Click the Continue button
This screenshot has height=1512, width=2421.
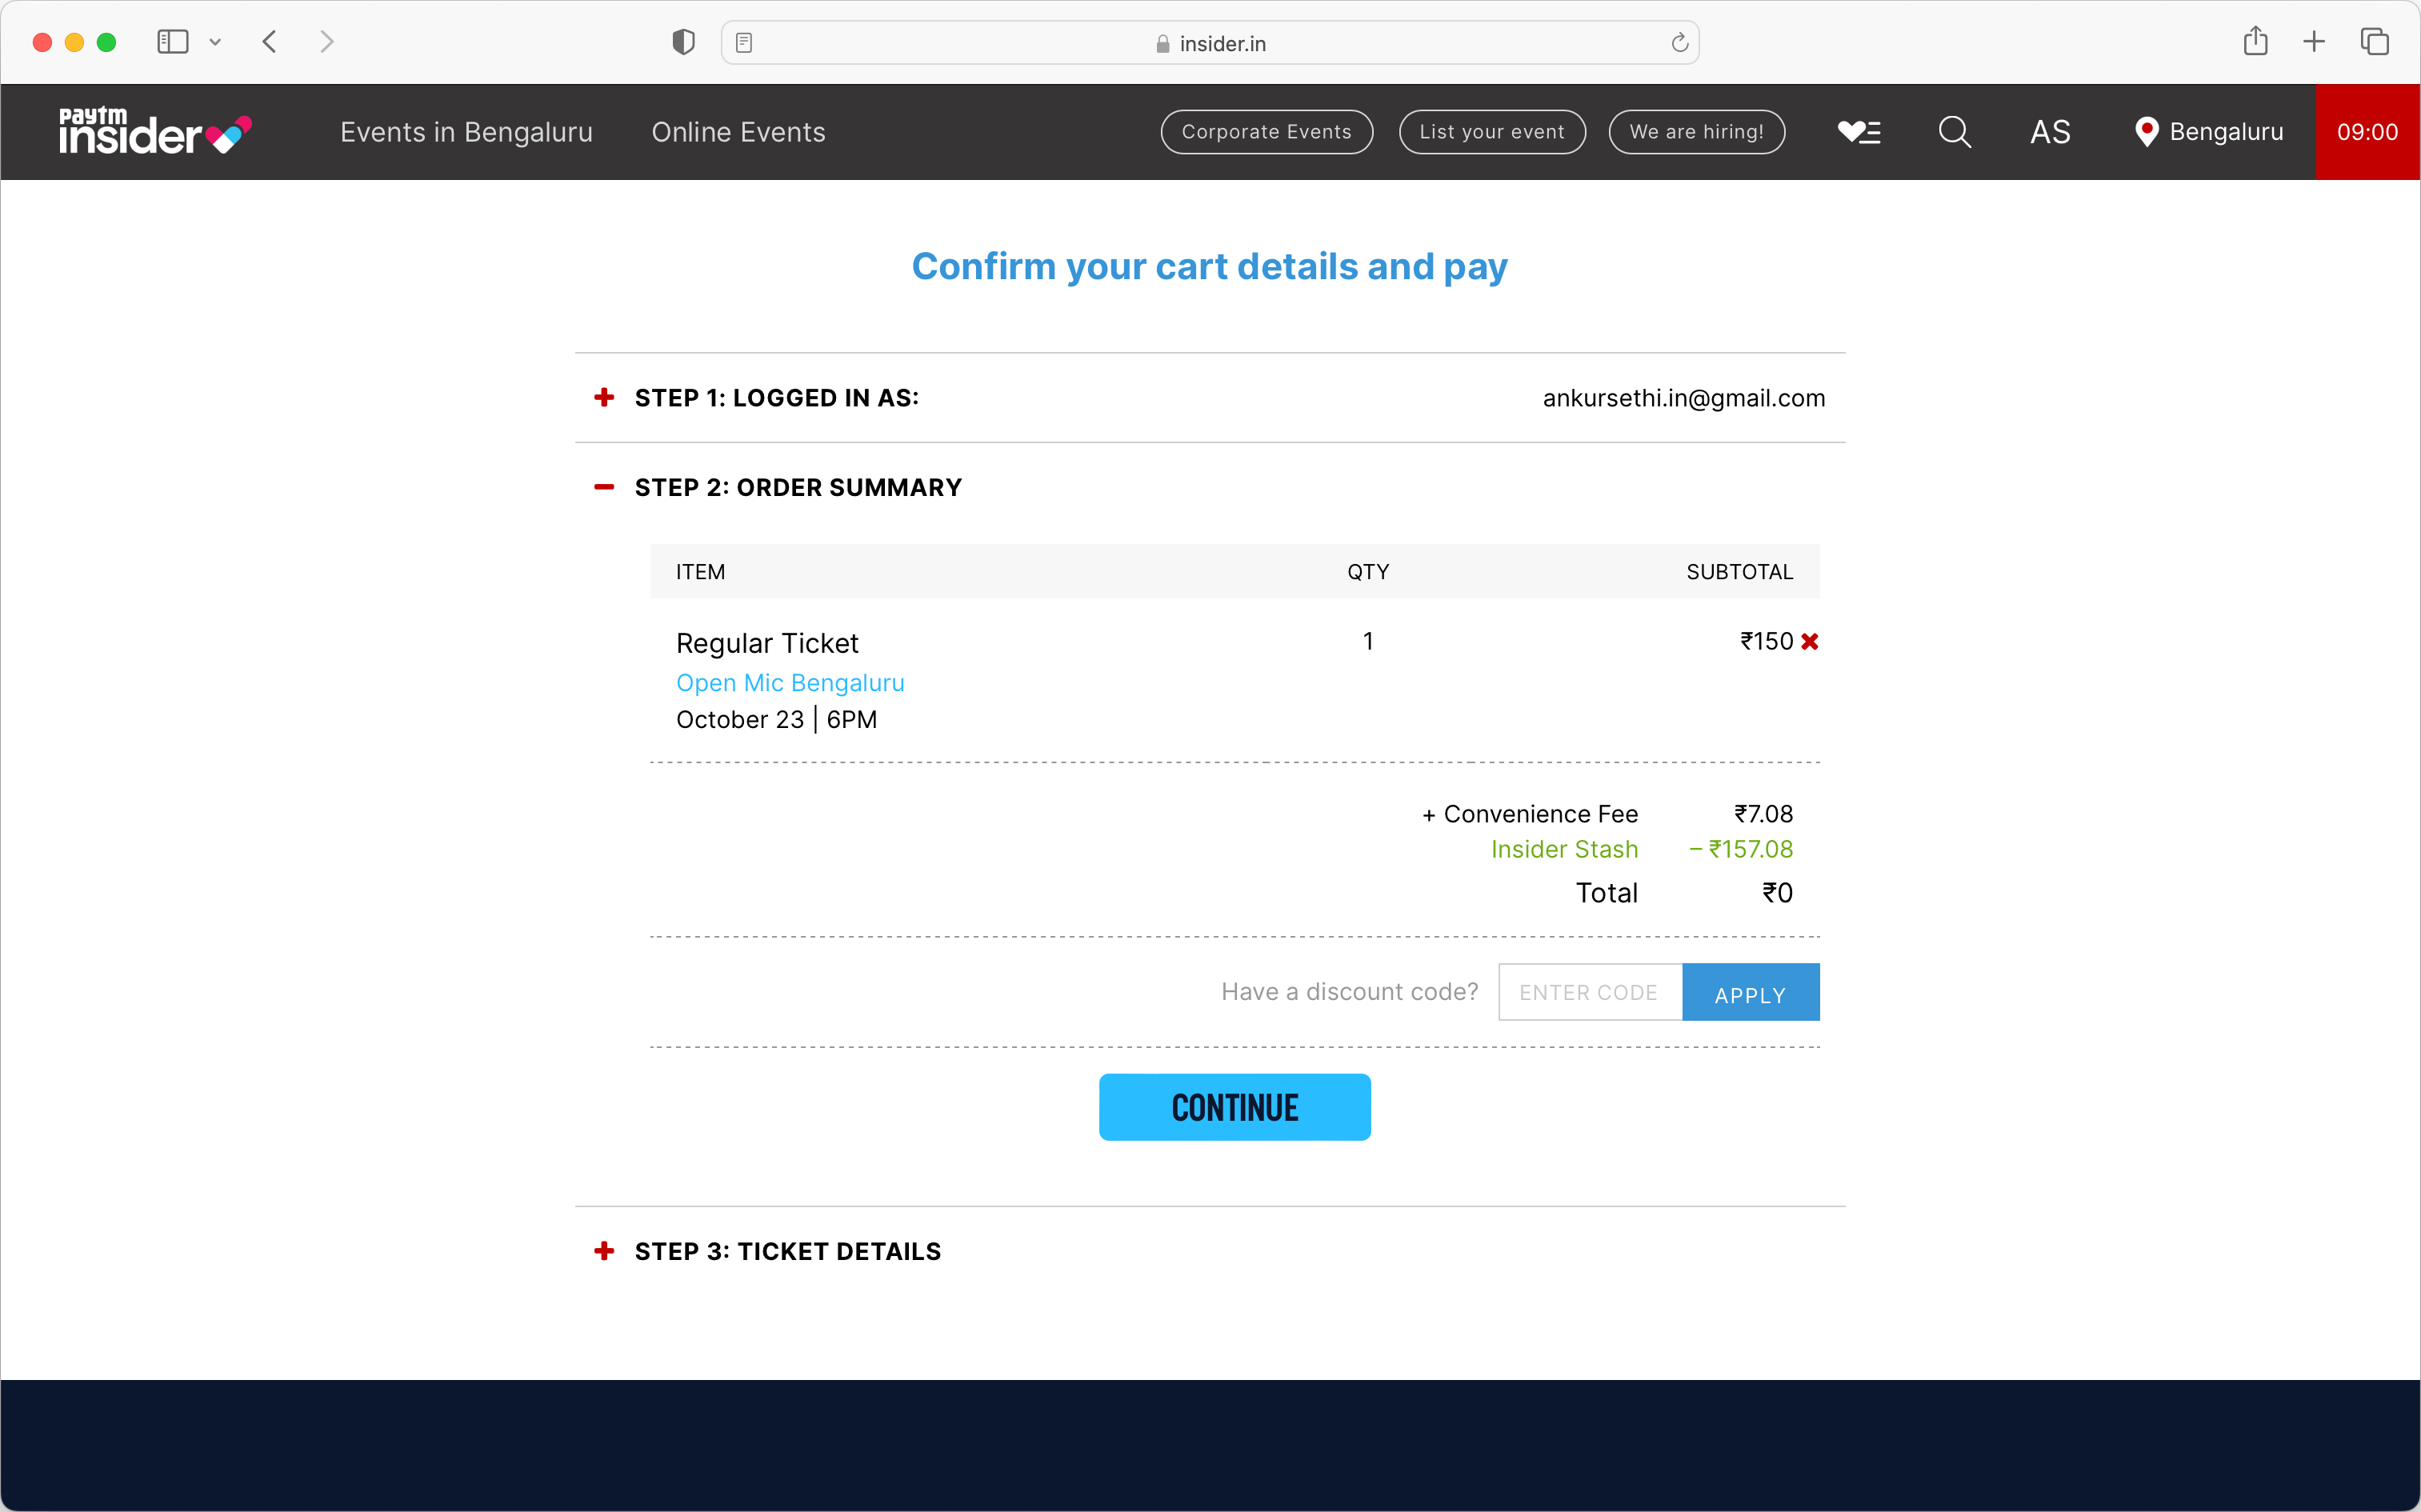(x=1234, y=1107)
